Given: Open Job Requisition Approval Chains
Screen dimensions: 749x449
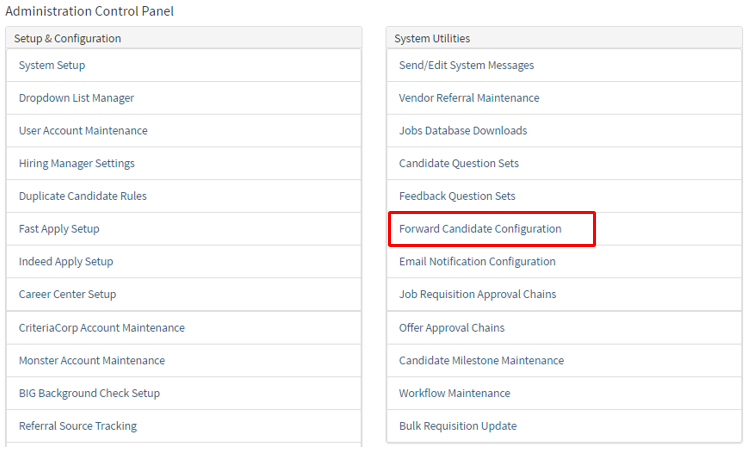Looking at the screenshot, I should 477,294.
